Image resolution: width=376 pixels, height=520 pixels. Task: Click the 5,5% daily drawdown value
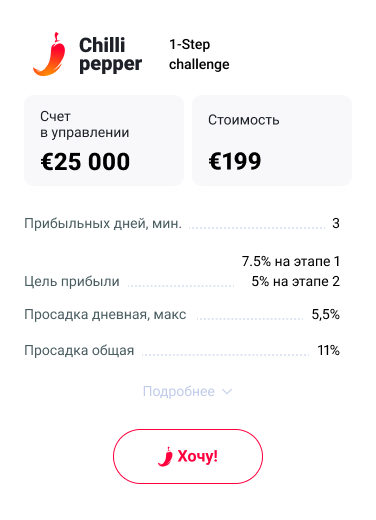(326, 314)
